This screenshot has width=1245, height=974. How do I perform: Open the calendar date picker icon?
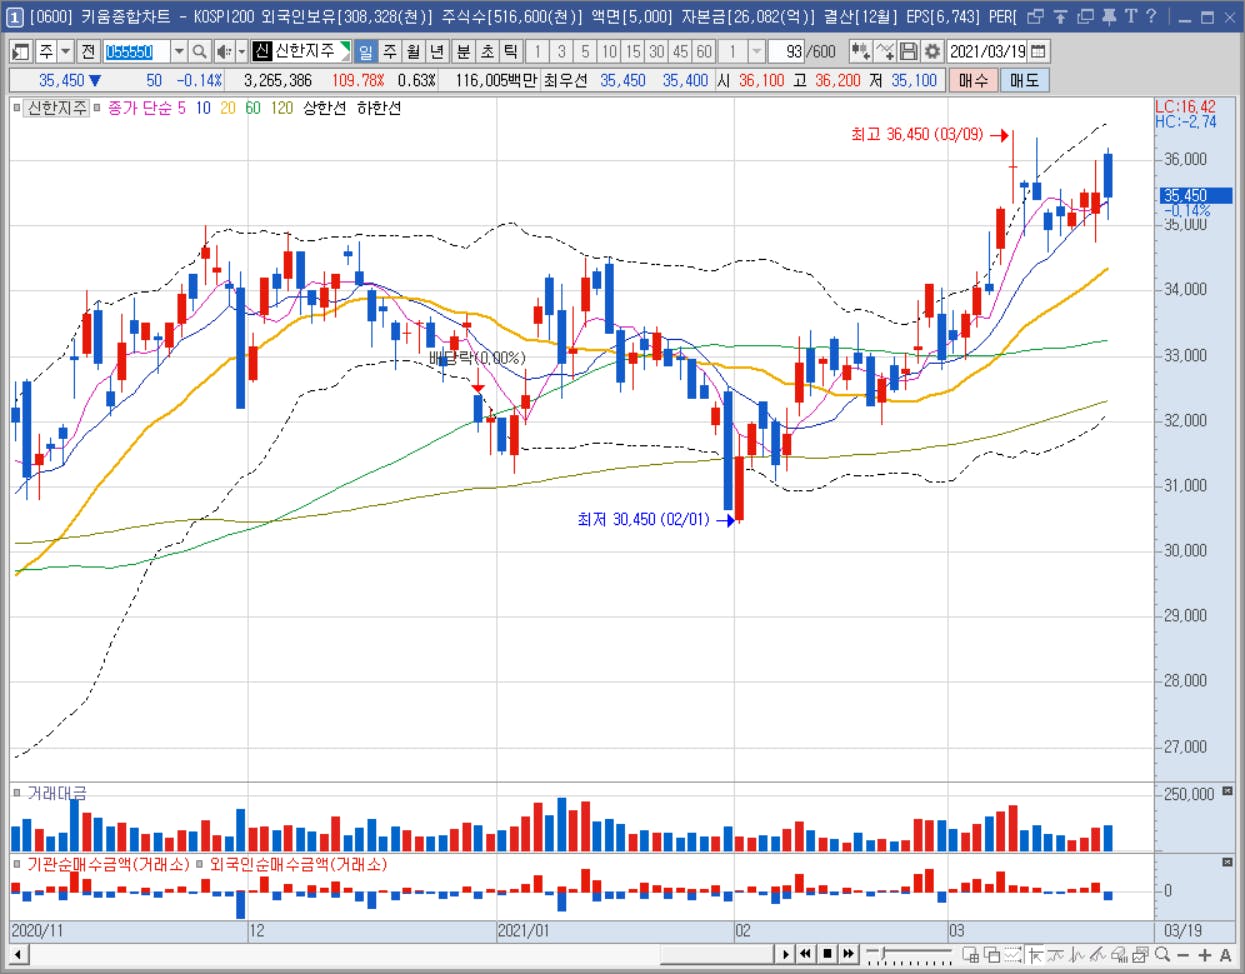1038,51
